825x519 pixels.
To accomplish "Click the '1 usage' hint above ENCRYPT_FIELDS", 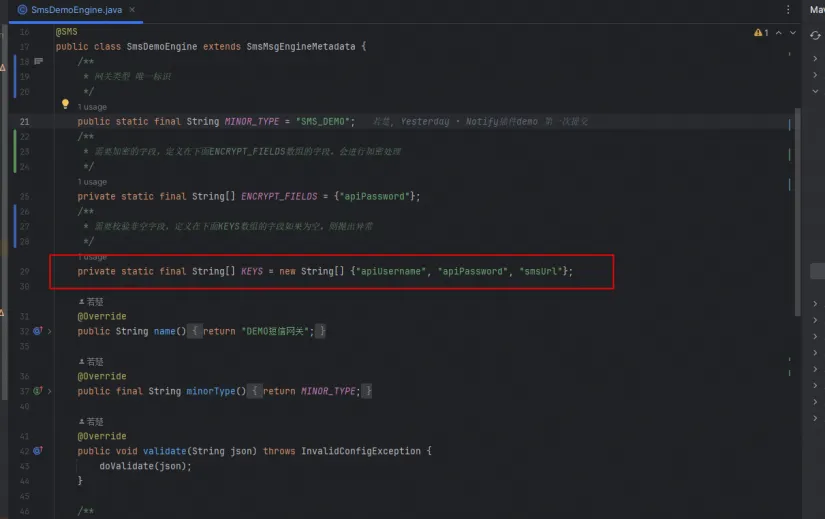I will (92, 182).
